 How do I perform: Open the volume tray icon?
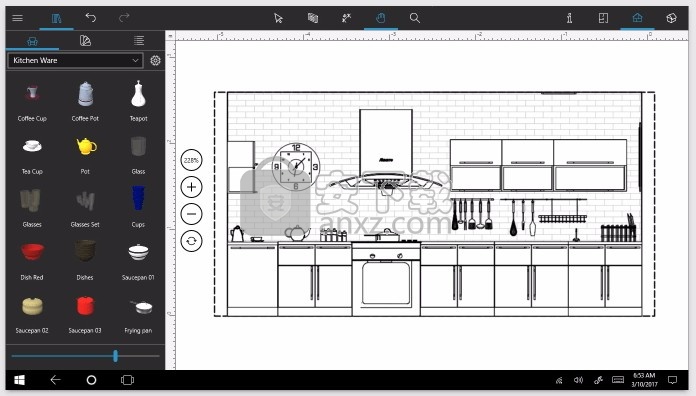578,380
